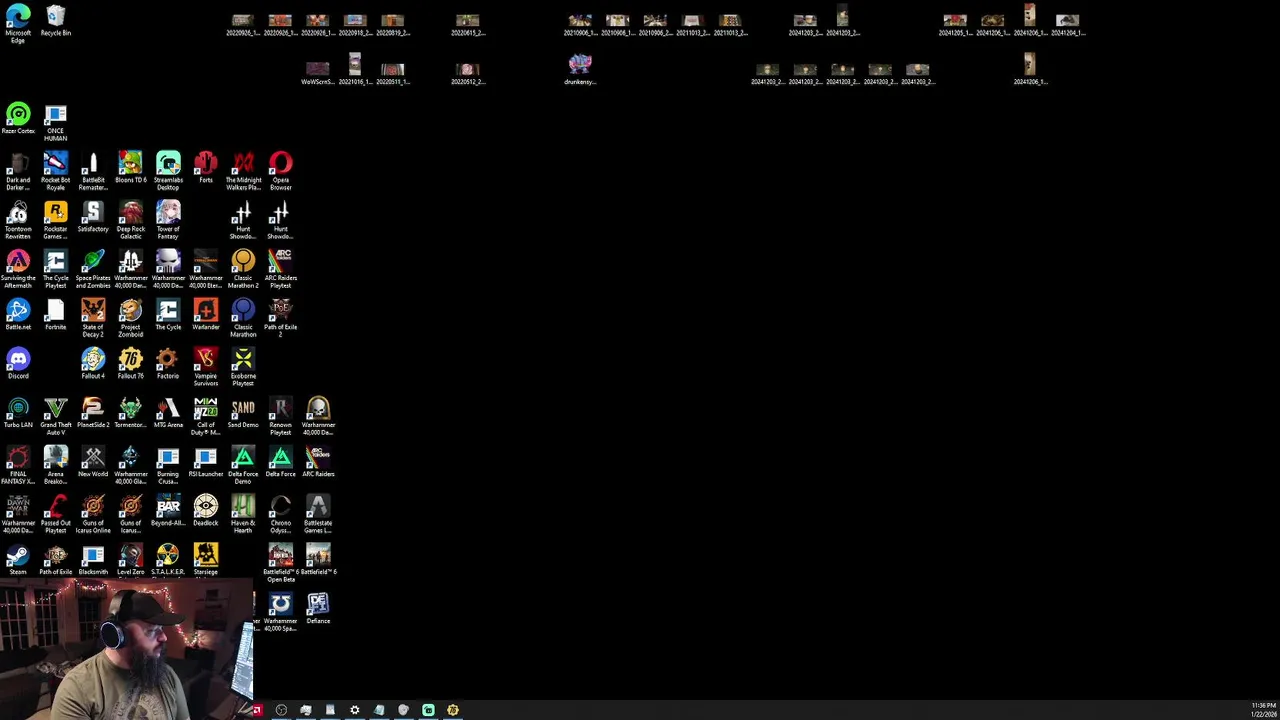Image resolution: width=1280 pixels, height=720 pixels.
Task: Select Deep Rock Galactic icon
Action: tap(131, 220)
